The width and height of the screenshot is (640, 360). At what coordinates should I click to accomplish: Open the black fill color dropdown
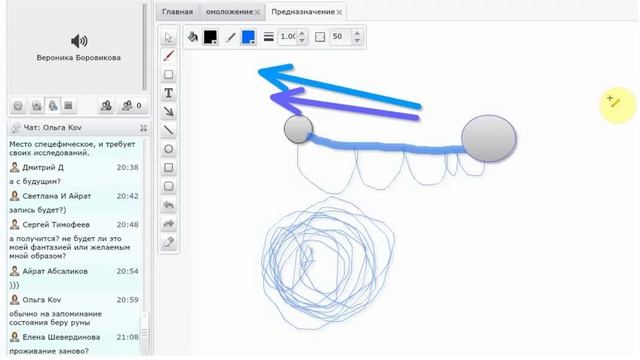coord(210,37)
